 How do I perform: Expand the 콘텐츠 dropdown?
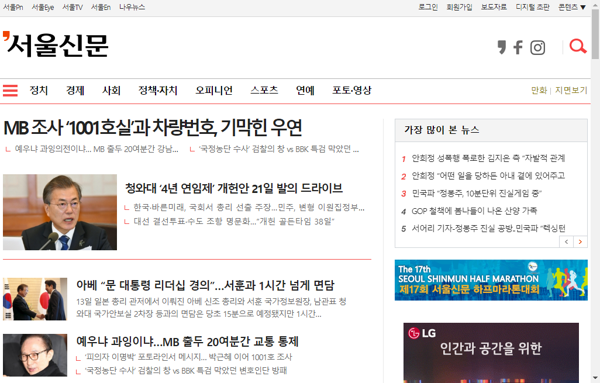point(572,7)
